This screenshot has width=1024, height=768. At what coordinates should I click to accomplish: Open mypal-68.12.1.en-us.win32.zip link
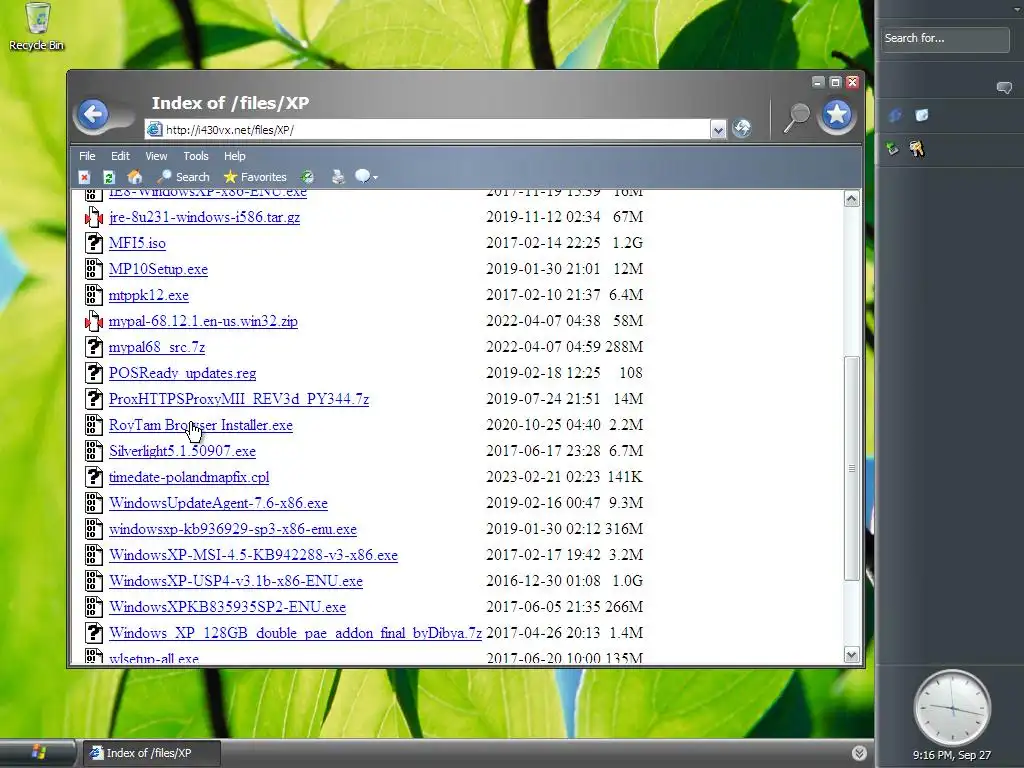point(203,321)
